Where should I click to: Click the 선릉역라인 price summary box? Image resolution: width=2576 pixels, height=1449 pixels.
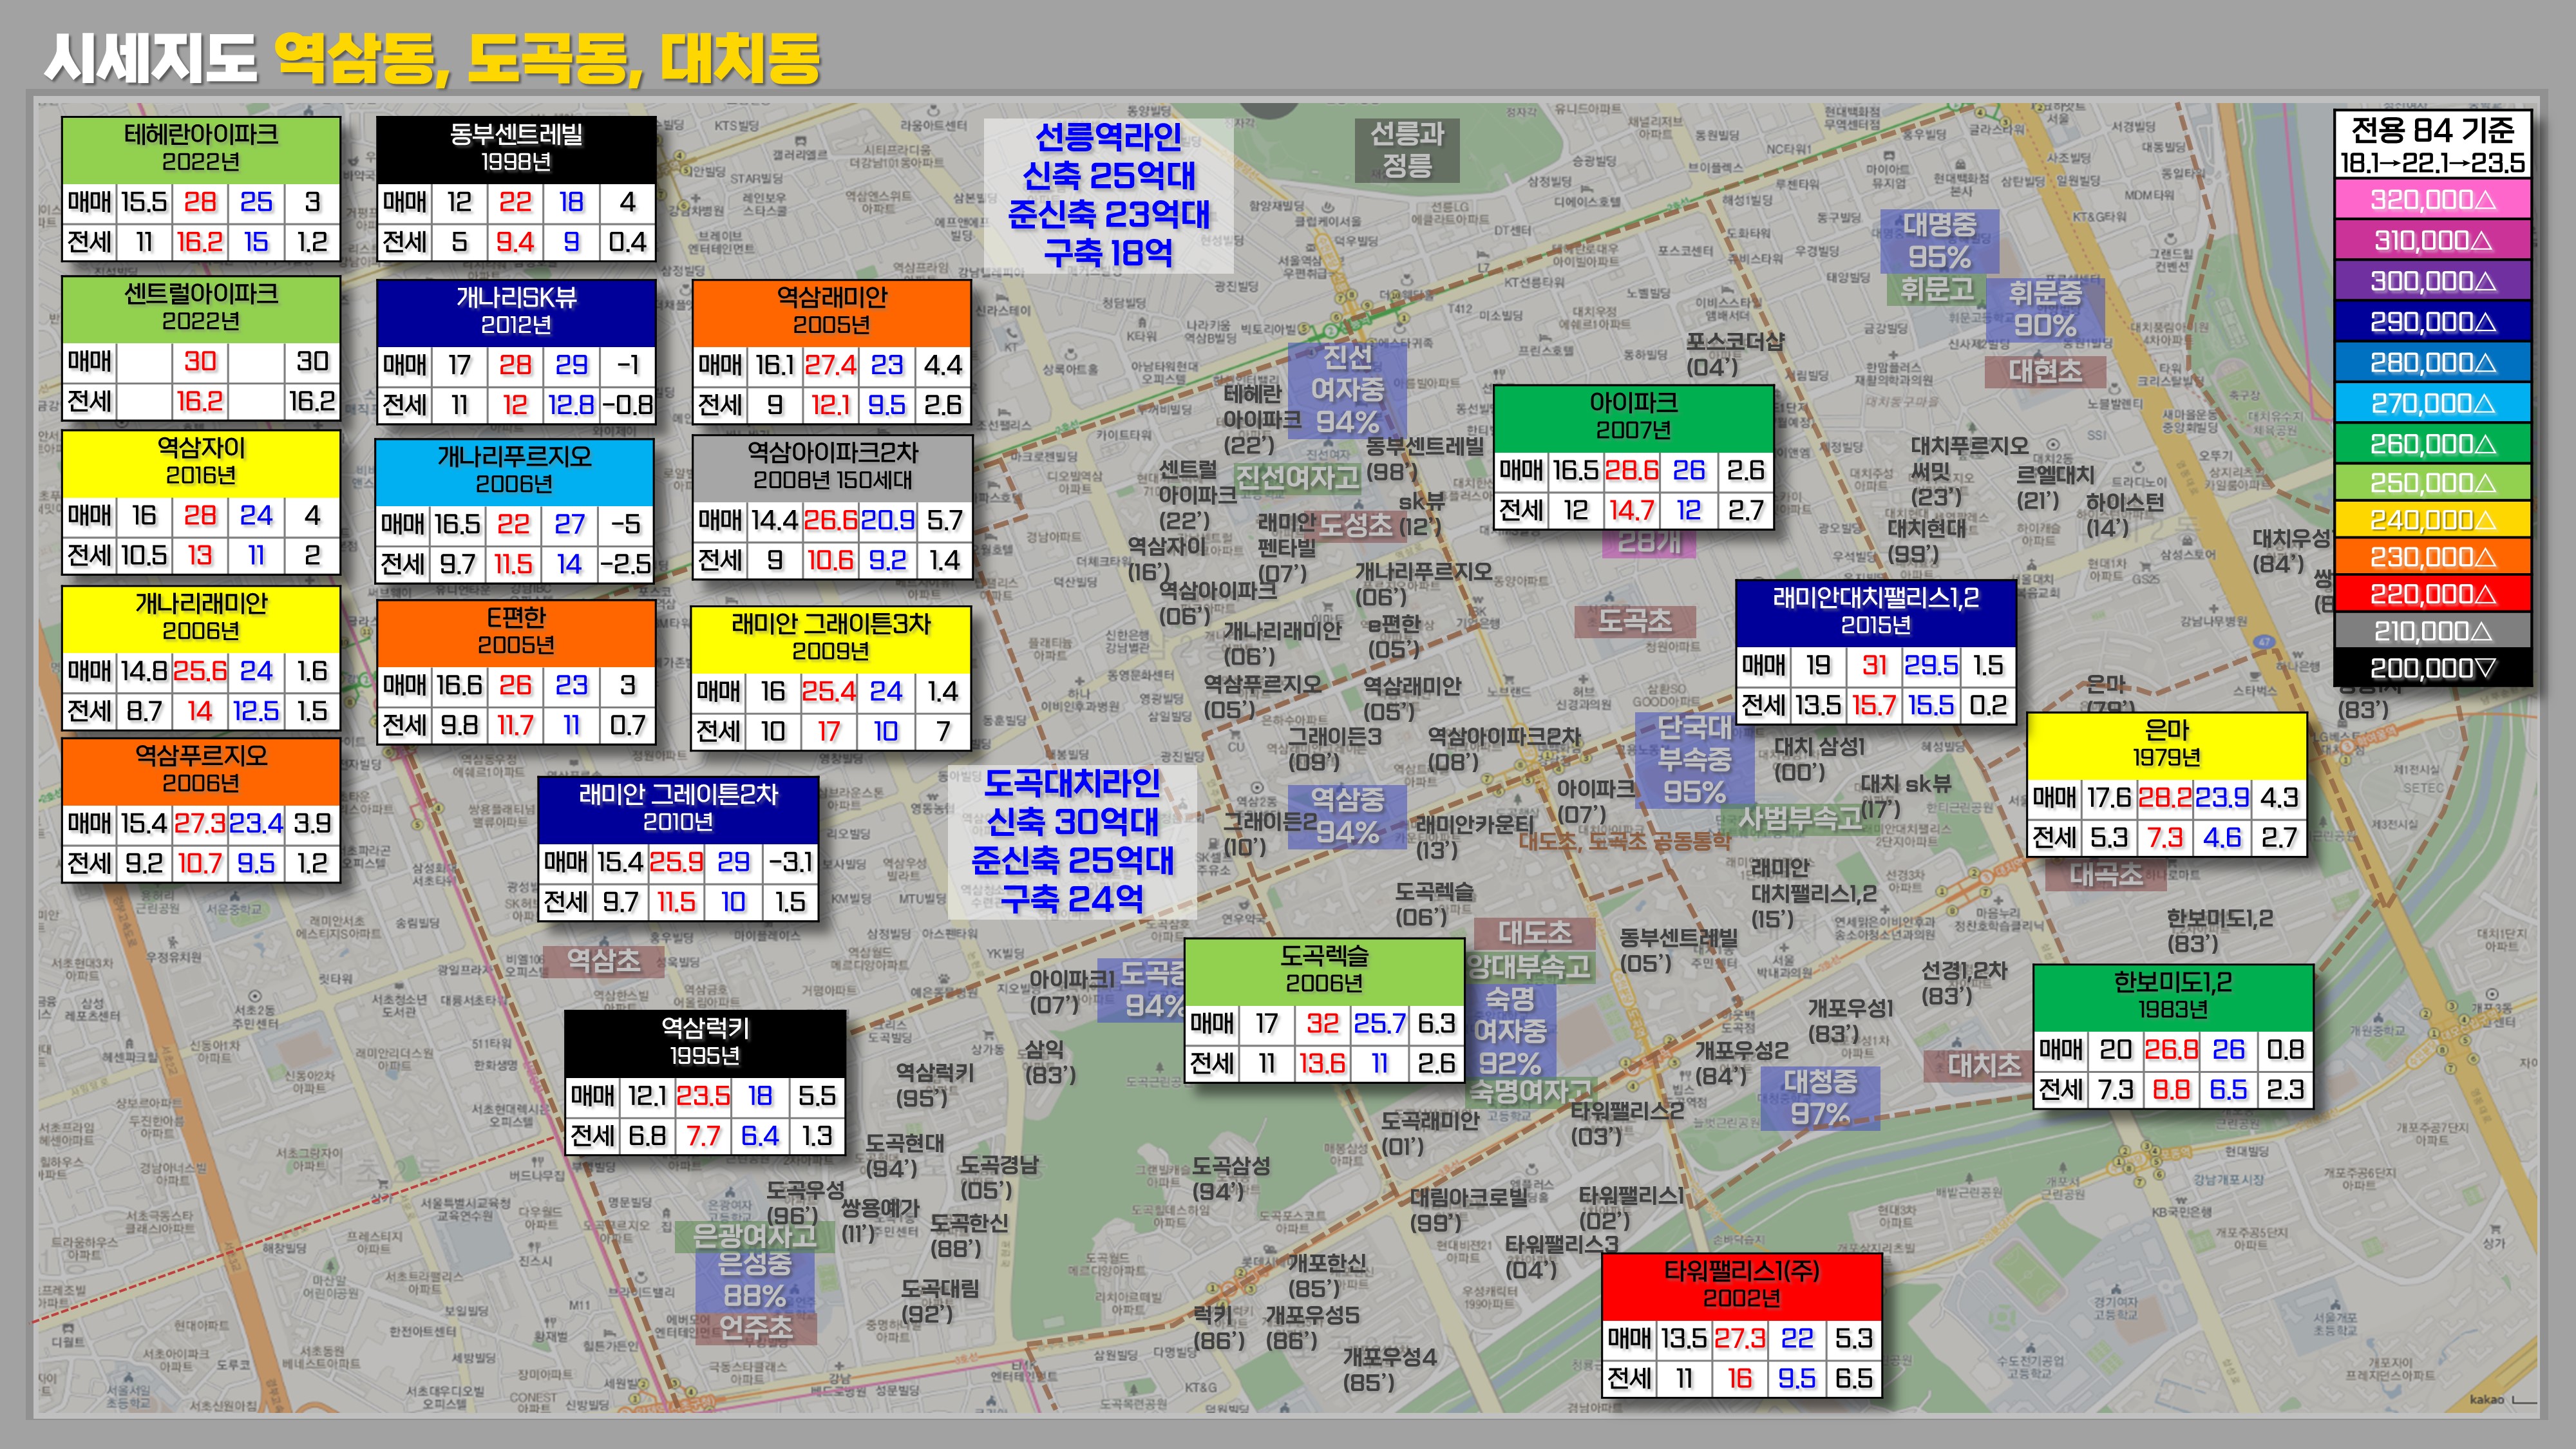coord(1108,196)
